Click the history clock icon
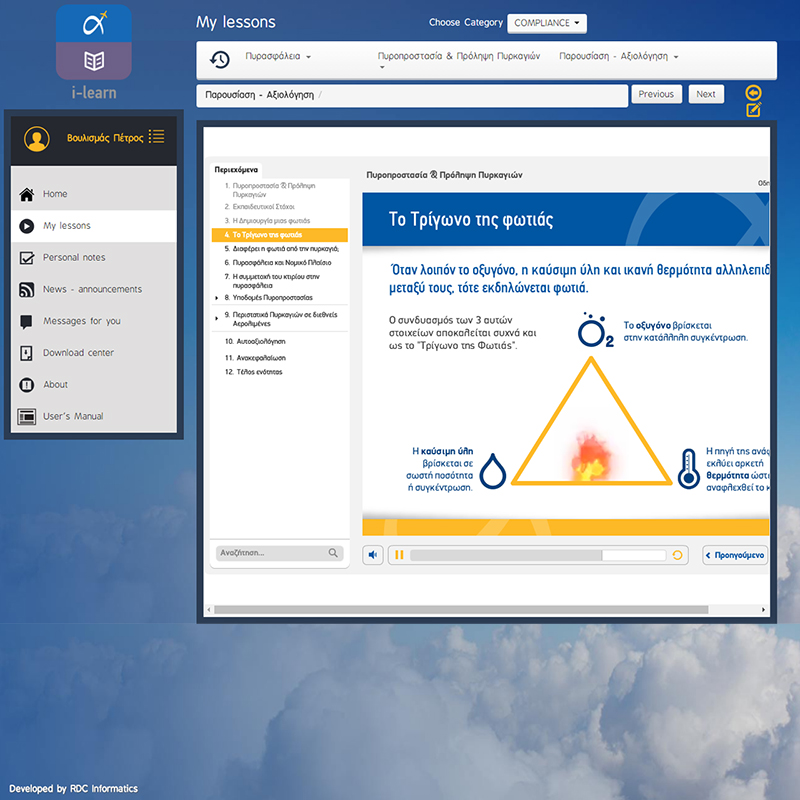Screen dimensions: 800x800 (x=219, y=60)
